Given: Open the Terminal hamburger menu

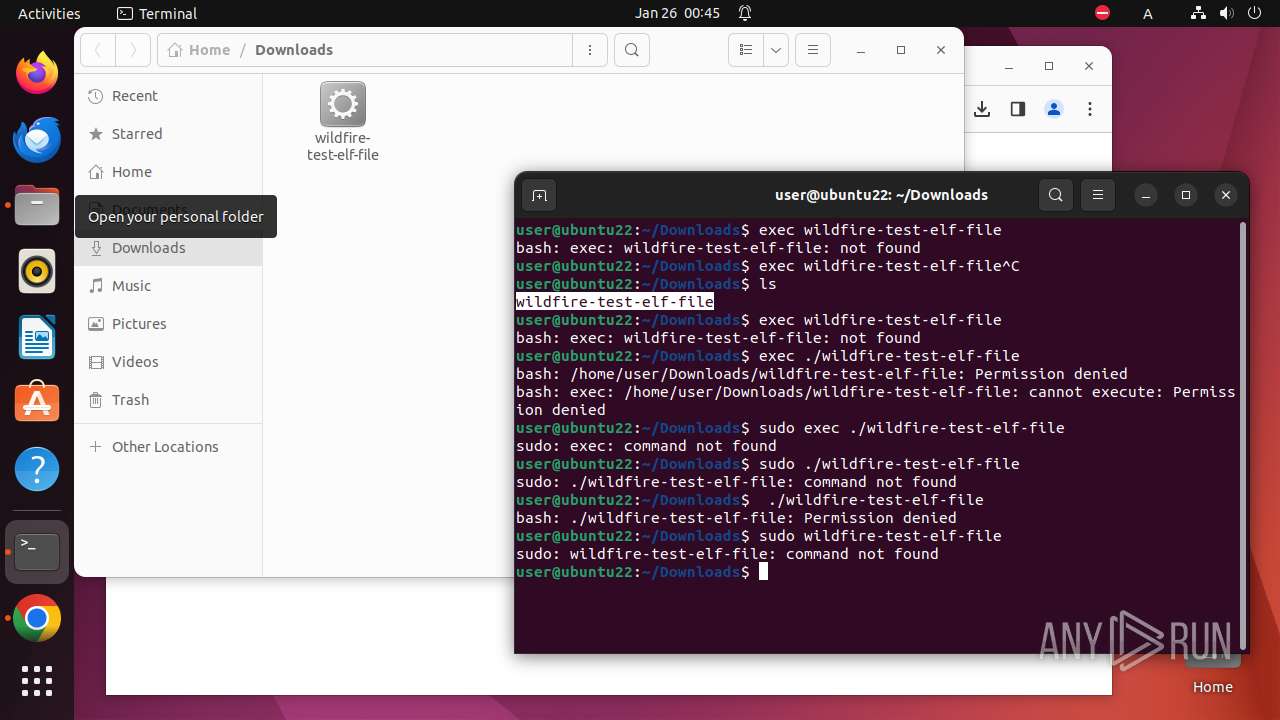Looking at the screenshot, I should pyautogui.click(x=1098, y=195).
